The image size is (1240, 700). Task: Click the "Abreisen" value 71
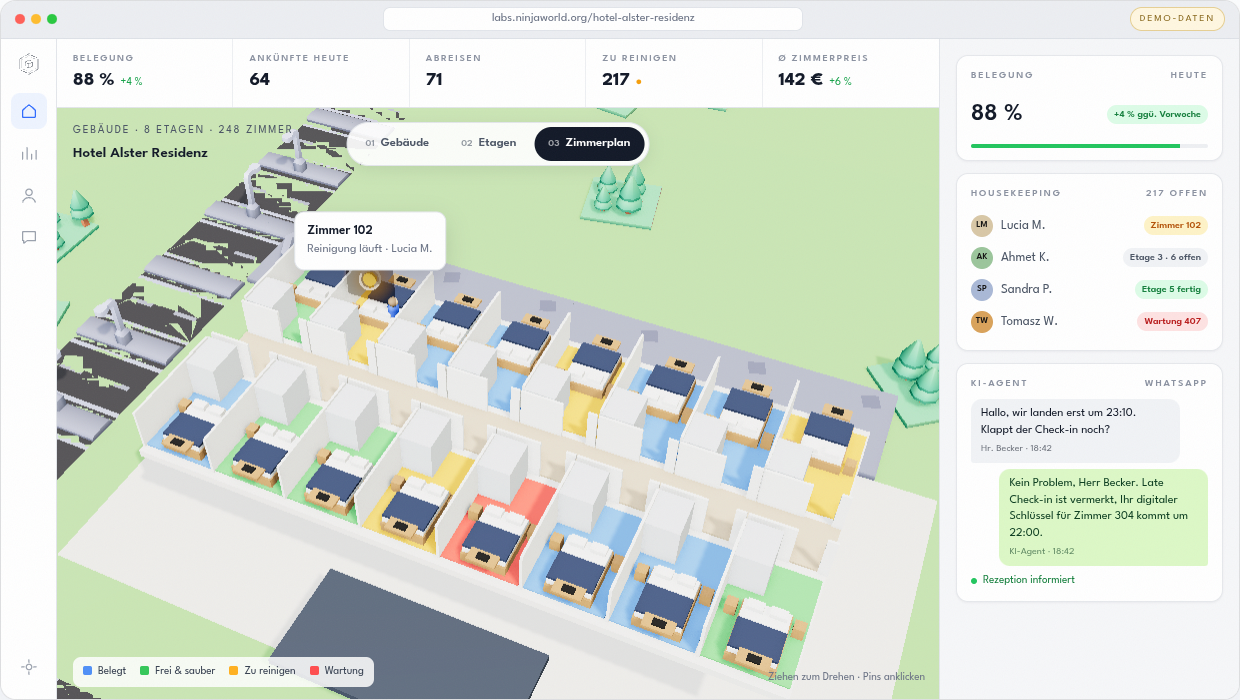434,79
